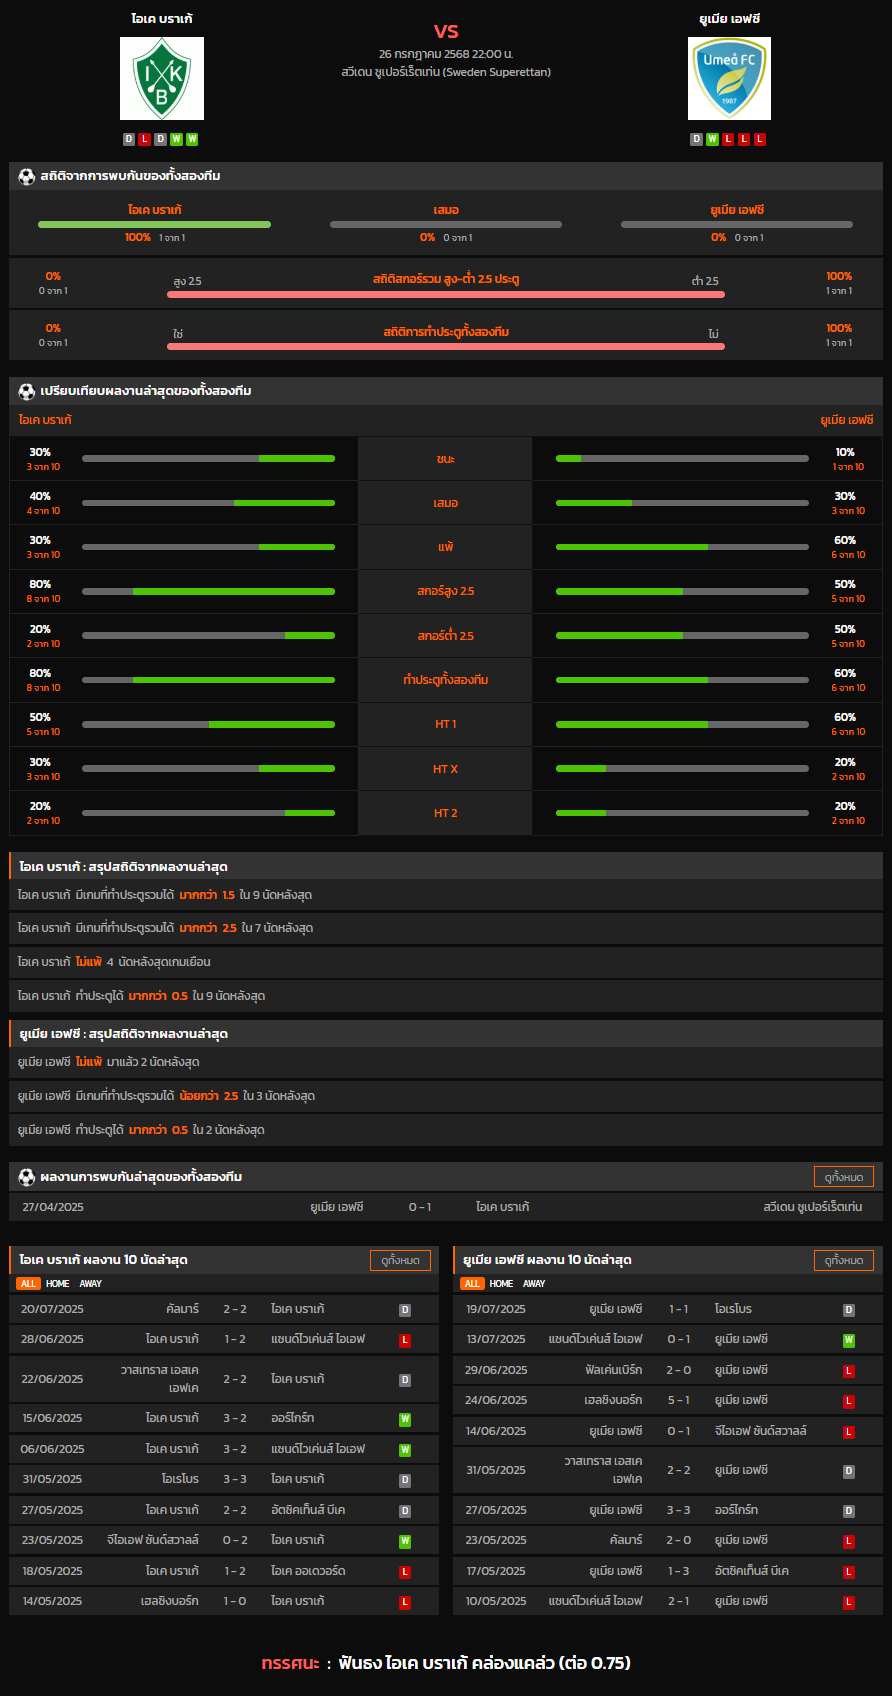This screenshot has height=1696, width=892.
Task: Click the W result badge on the 06/06/2025 row
Action: coord(405,1450)
